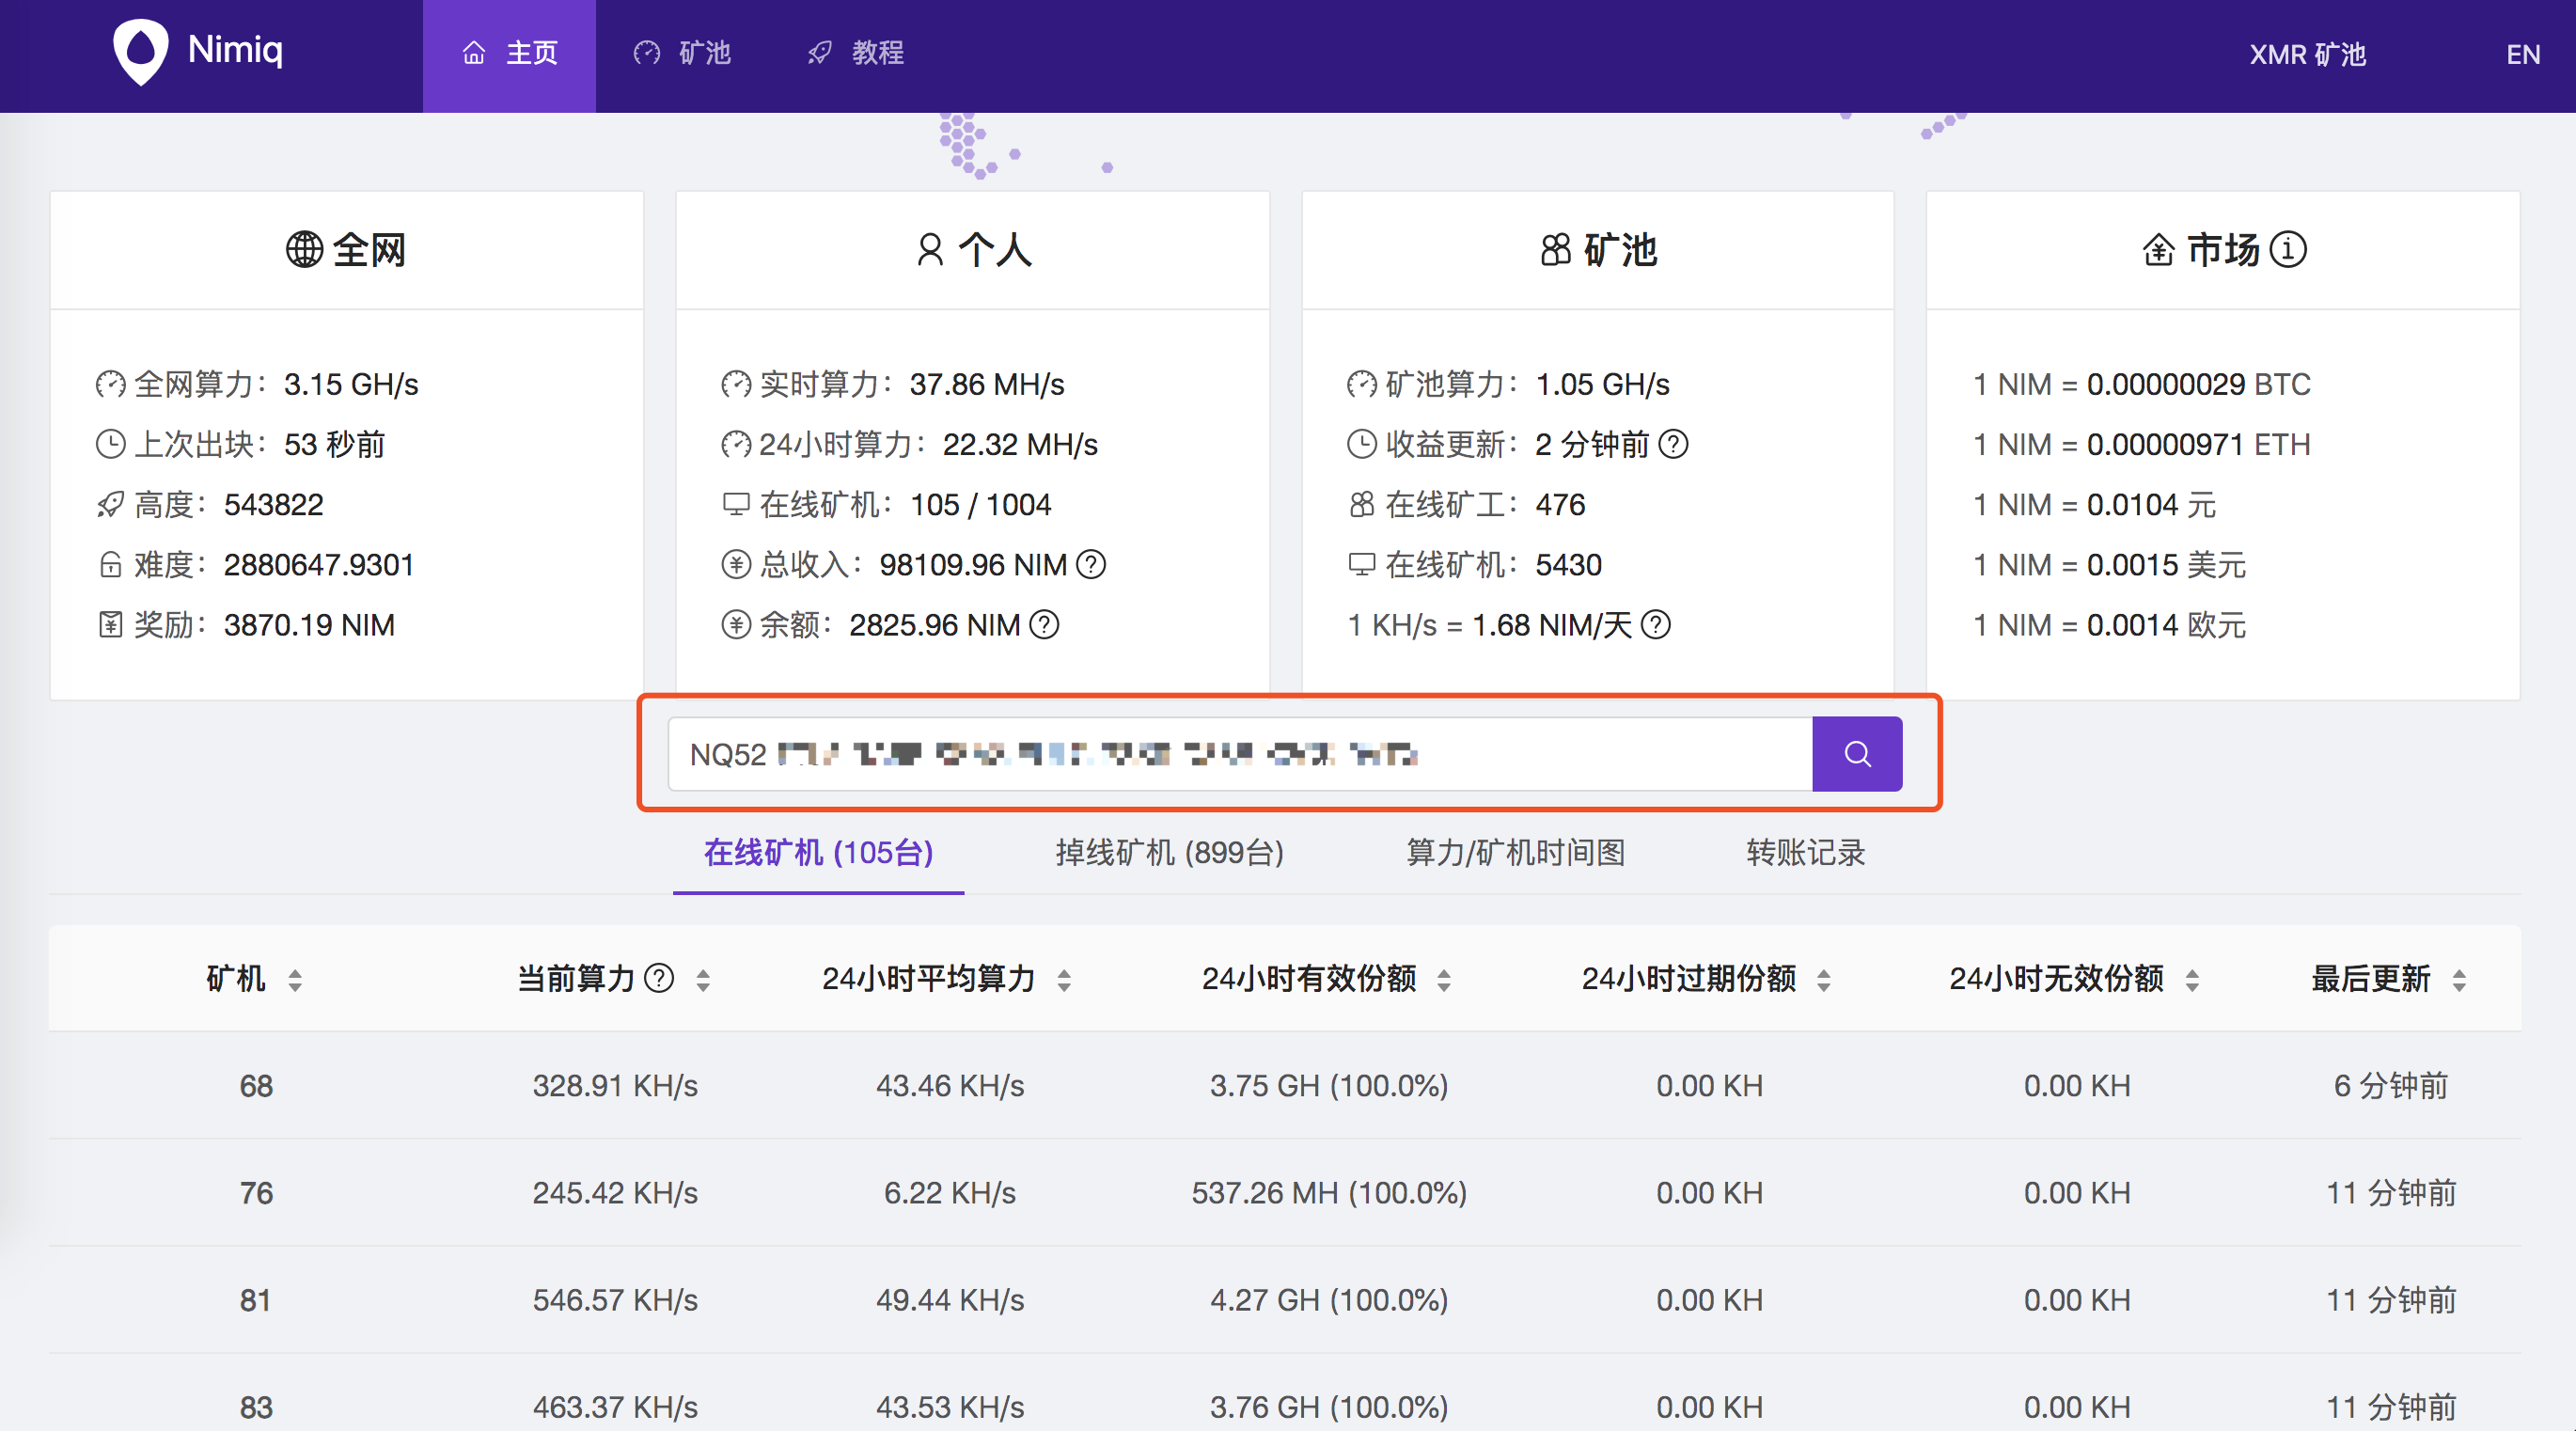Click help icon next to 总收入

tap(1091, 565)
